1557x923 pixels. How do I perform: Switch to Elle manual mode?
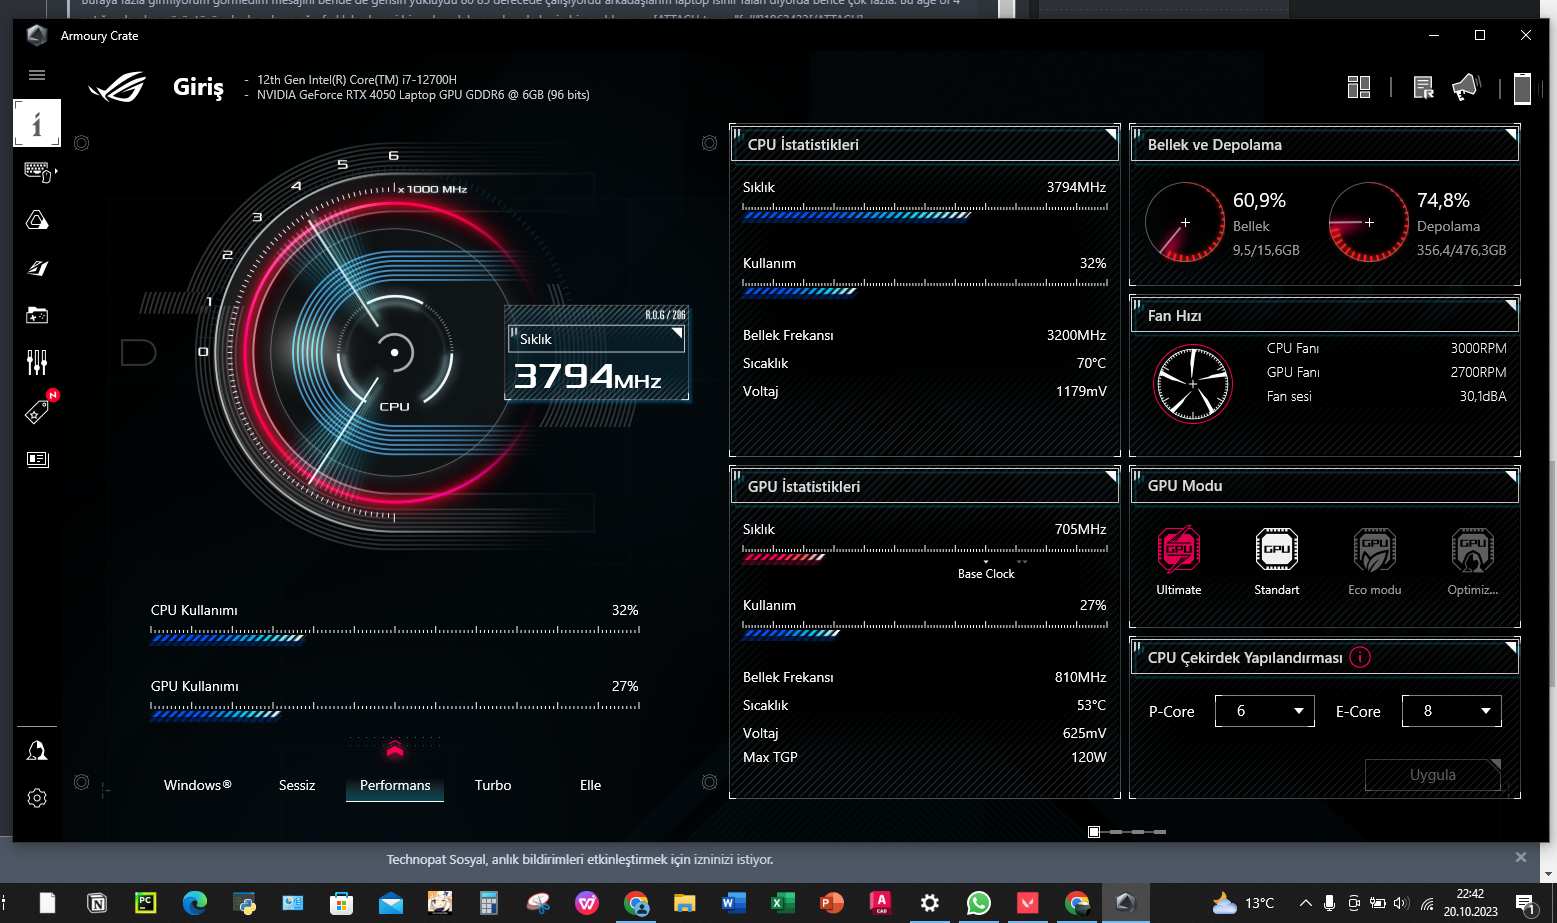click(591, 785)
